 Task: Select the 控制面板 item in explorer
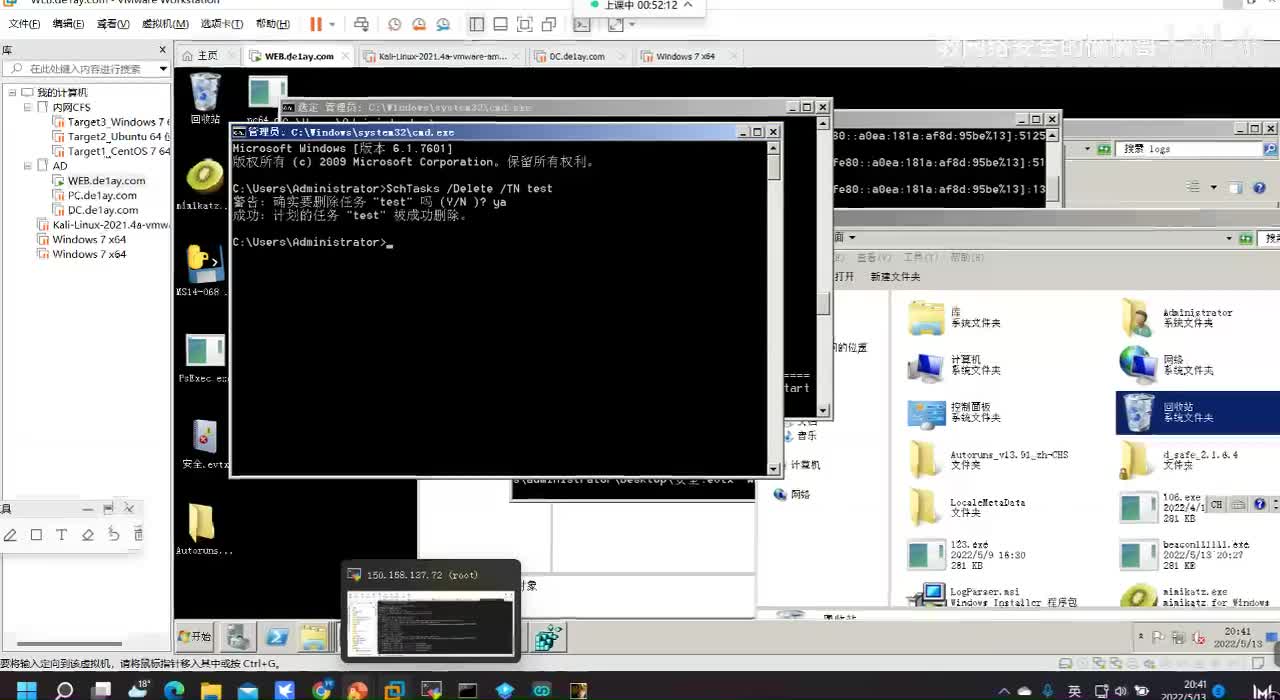(x=955, y=412)
